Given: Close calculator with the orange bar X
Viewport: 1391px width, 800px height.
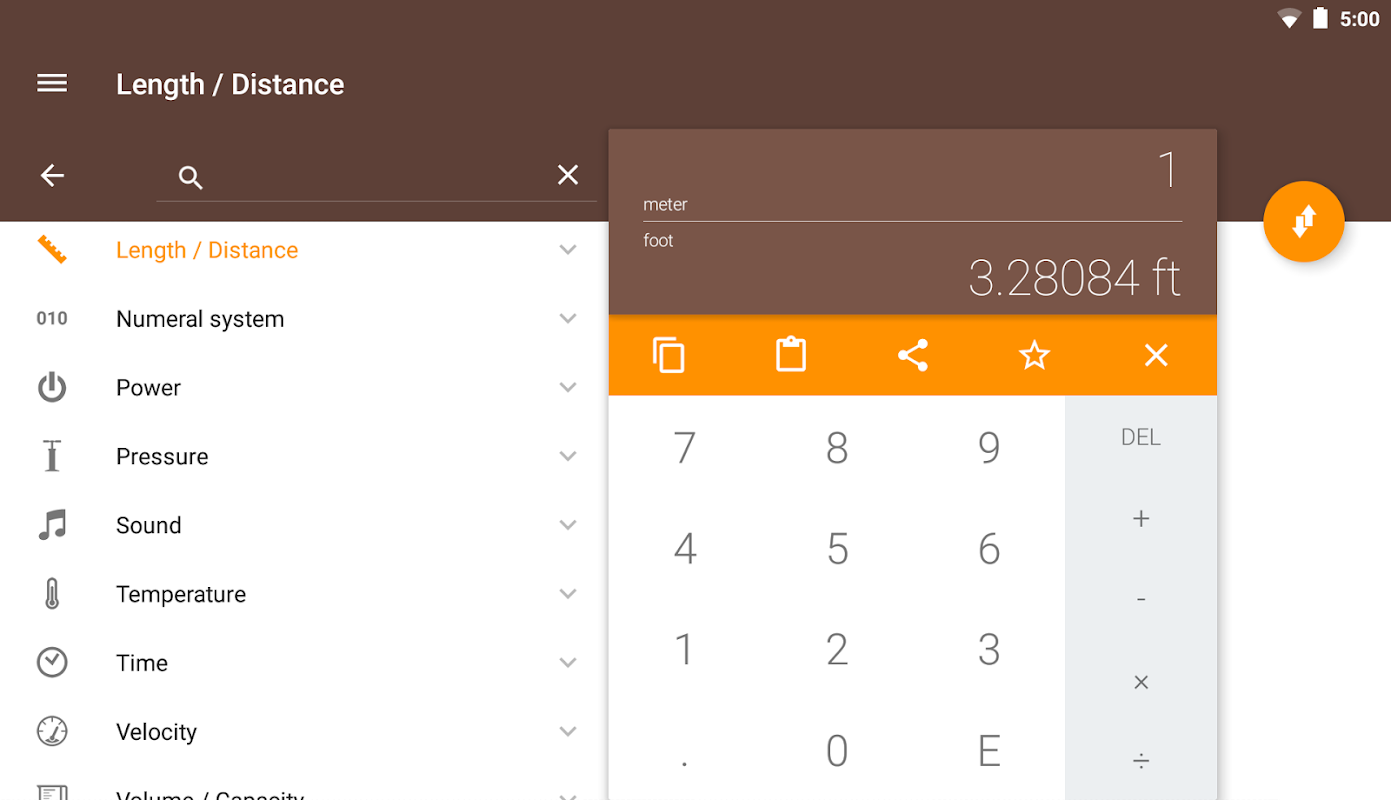Looking at the screenshot, I should pyautogui.click(x=1156, y=355).
